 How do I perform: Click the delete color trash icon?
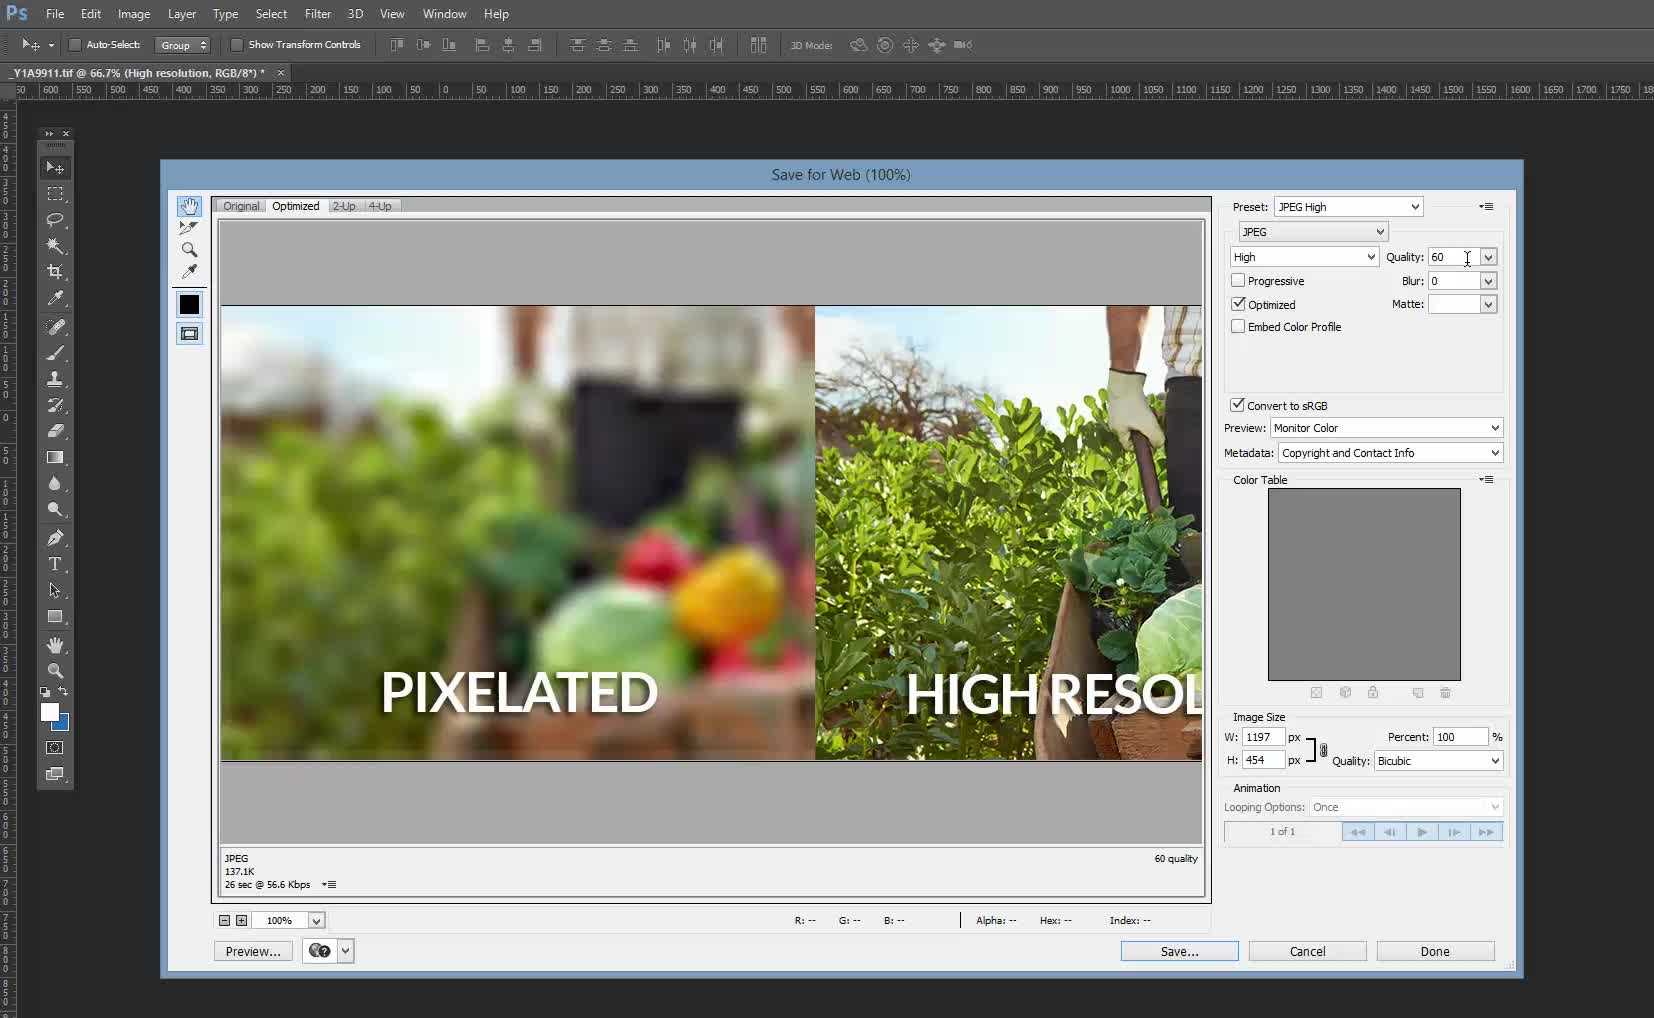point(1446,693)
